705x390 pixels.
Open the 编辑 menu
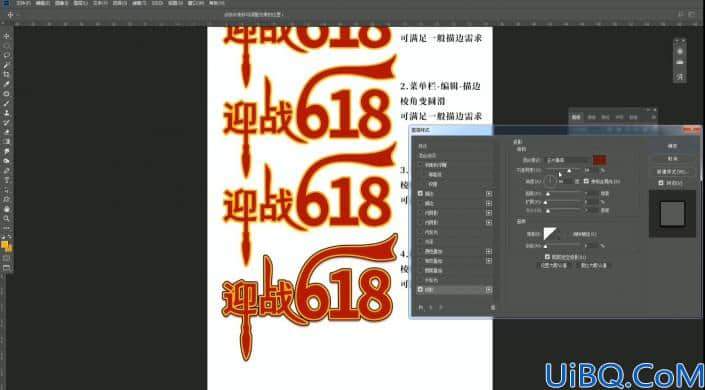(43, 3)
